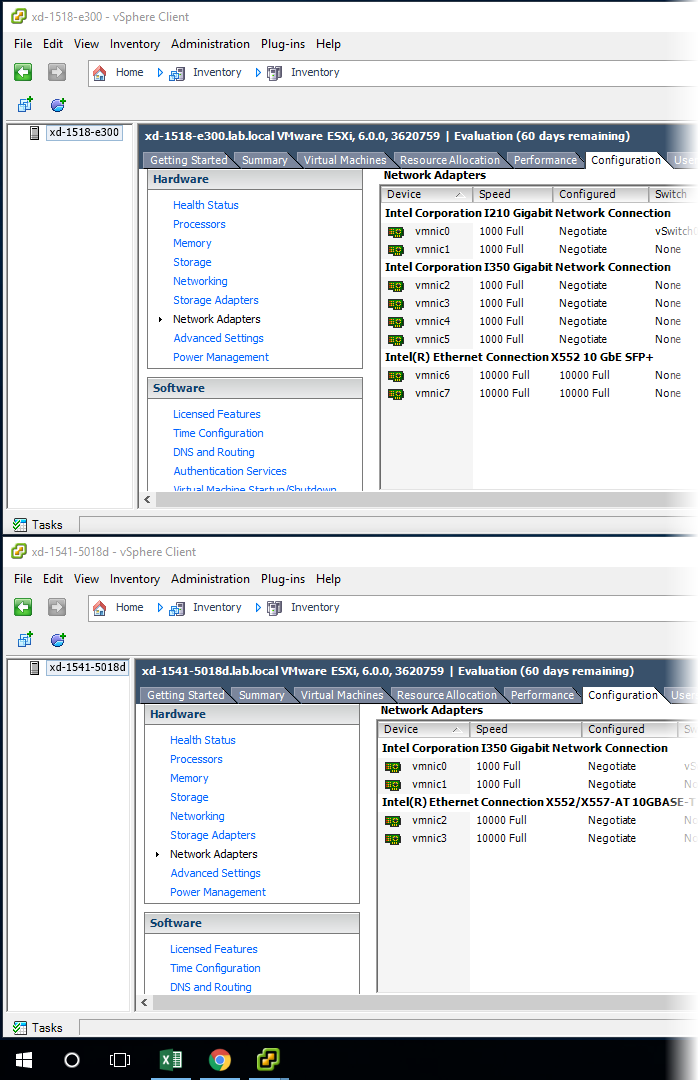The image size is (699, 1080).
Task: Open Health Status link in e300 window
Action: (x=205, y=205)
